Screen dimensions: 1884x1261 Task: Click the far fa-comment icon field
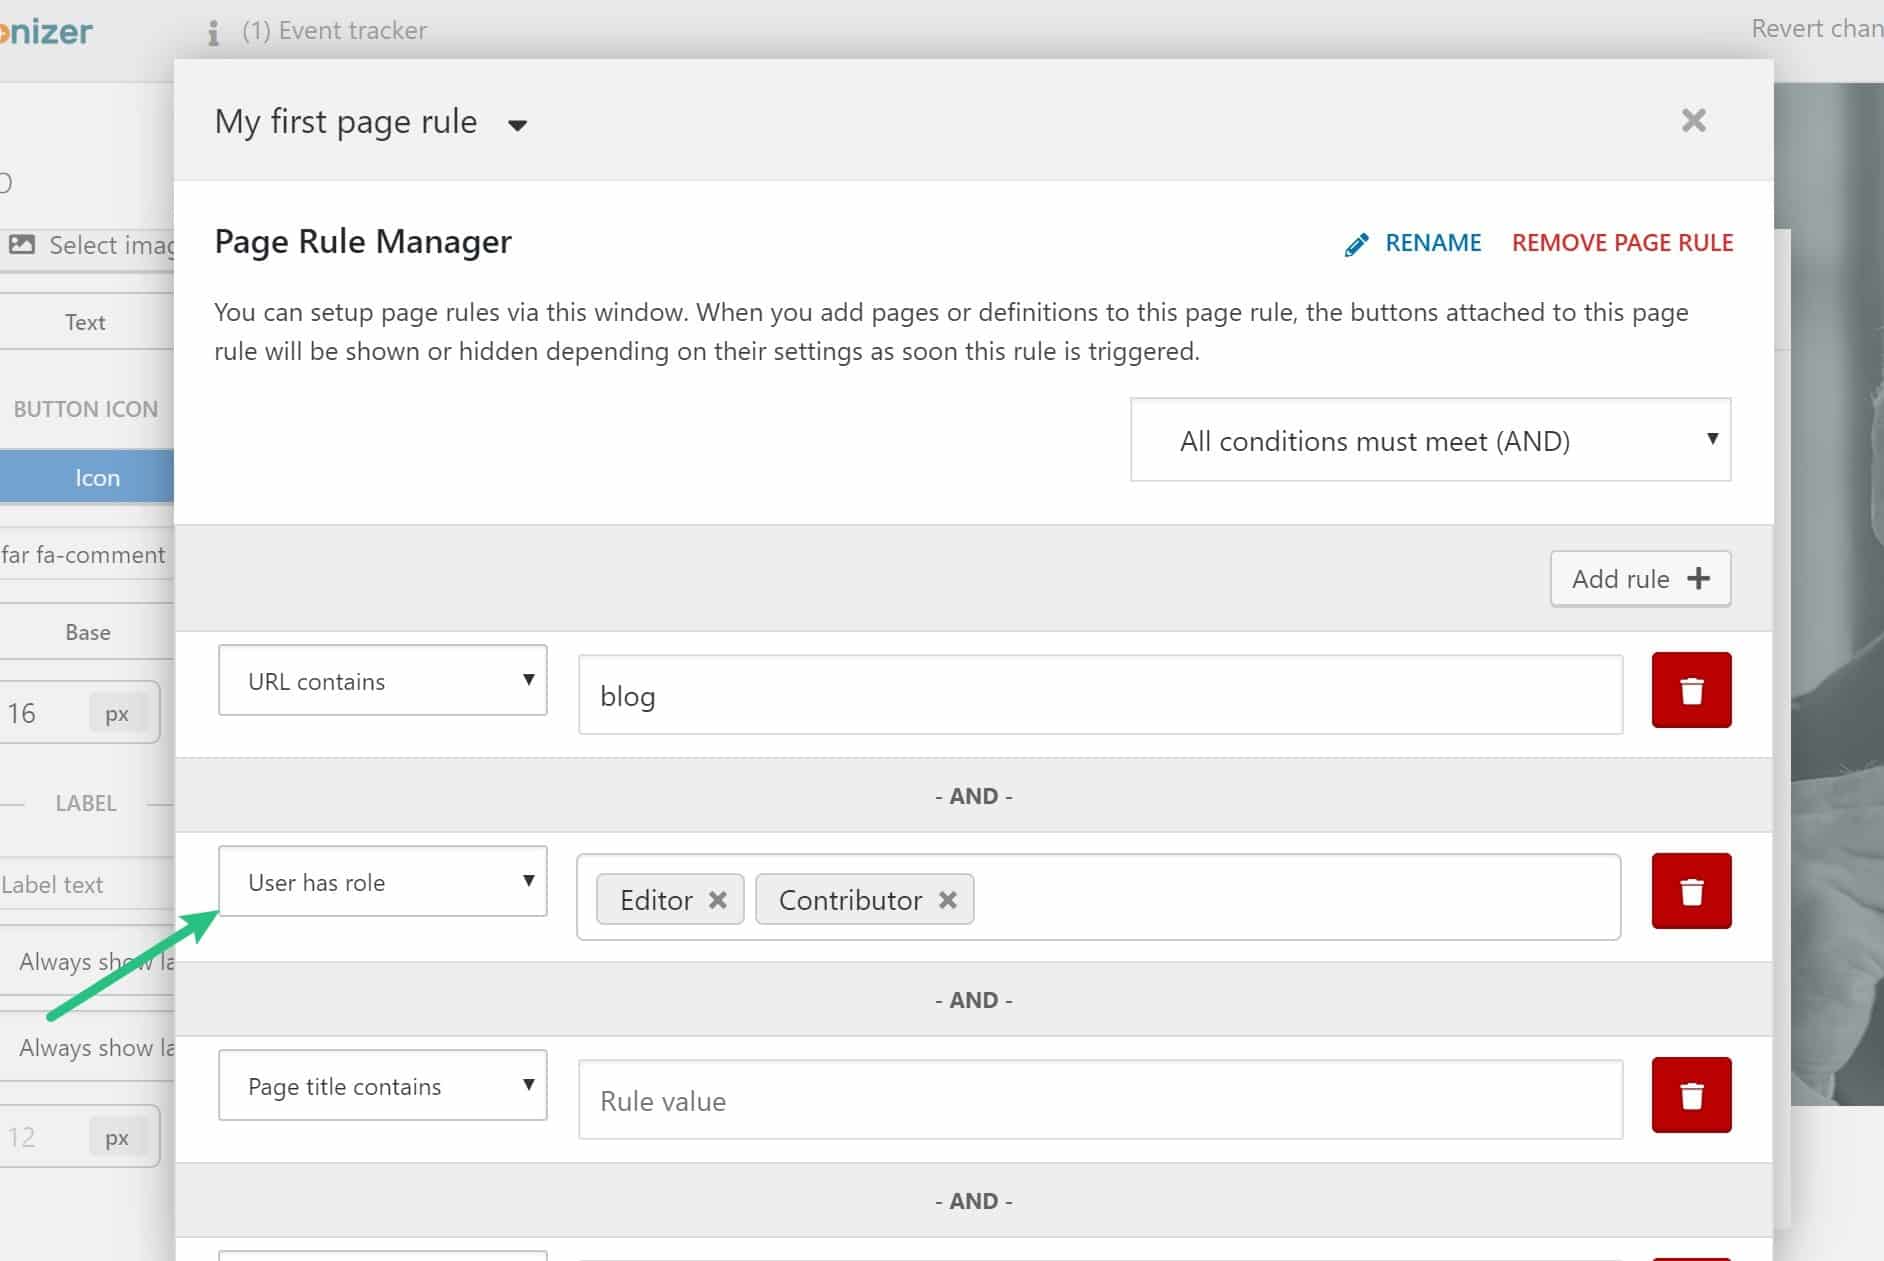click(87, 555)
